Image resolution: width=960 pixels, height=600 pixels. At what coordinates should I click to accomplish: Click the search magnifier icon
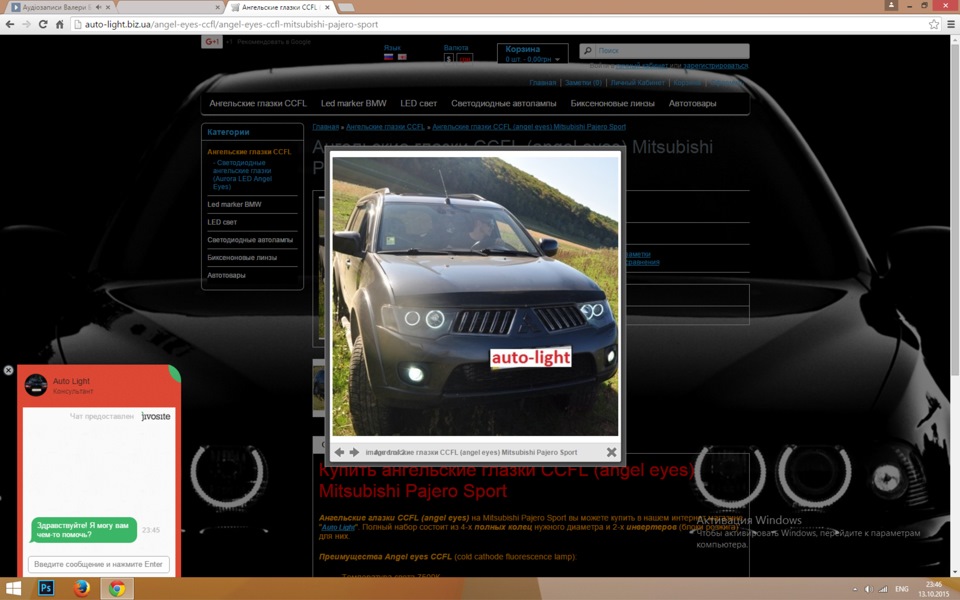tap(588, 51)
